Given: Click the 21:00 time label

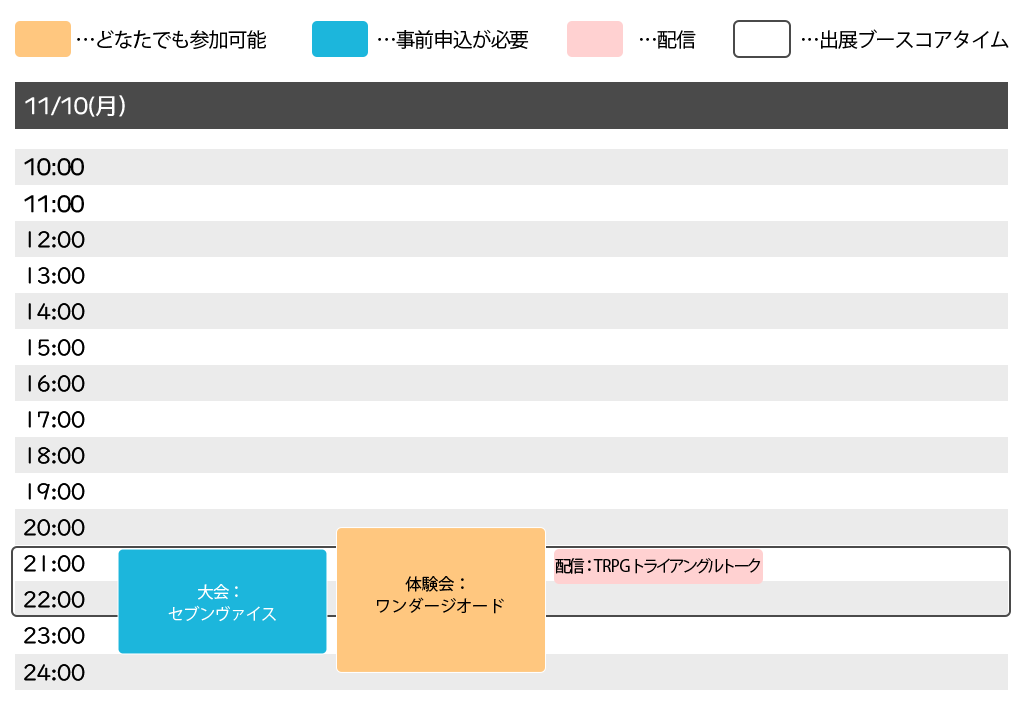Looking at the screenshot, I should point(54,564).
